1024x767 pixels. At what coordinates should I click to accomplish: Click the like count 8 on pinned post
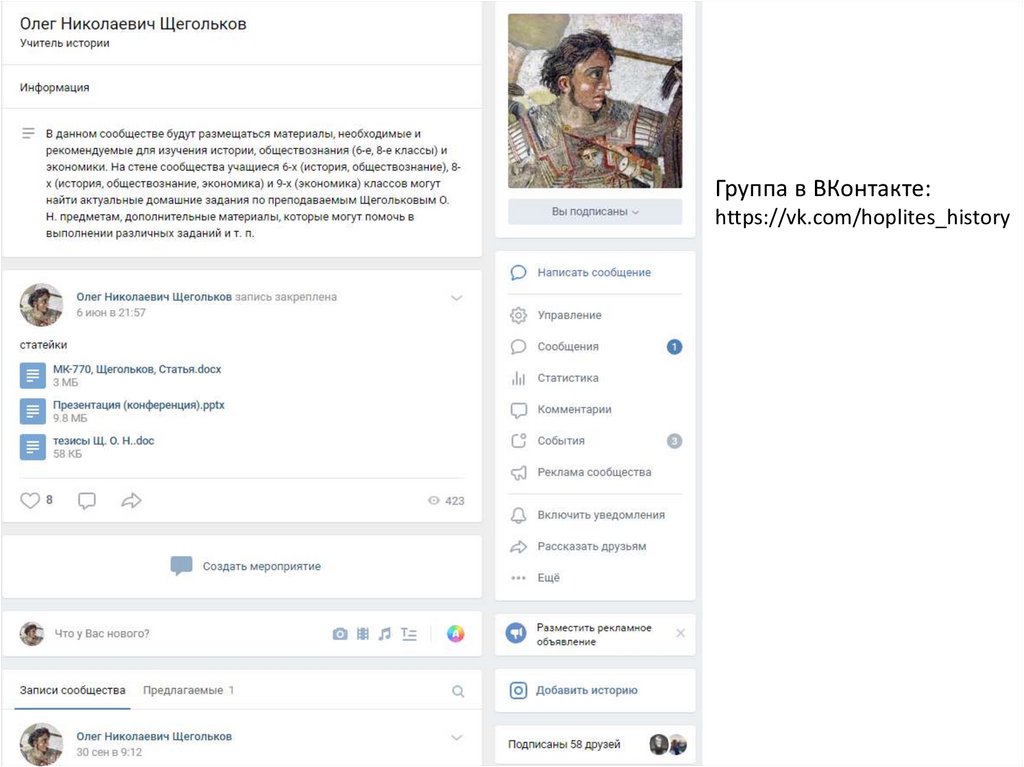(x=49, y=500)
